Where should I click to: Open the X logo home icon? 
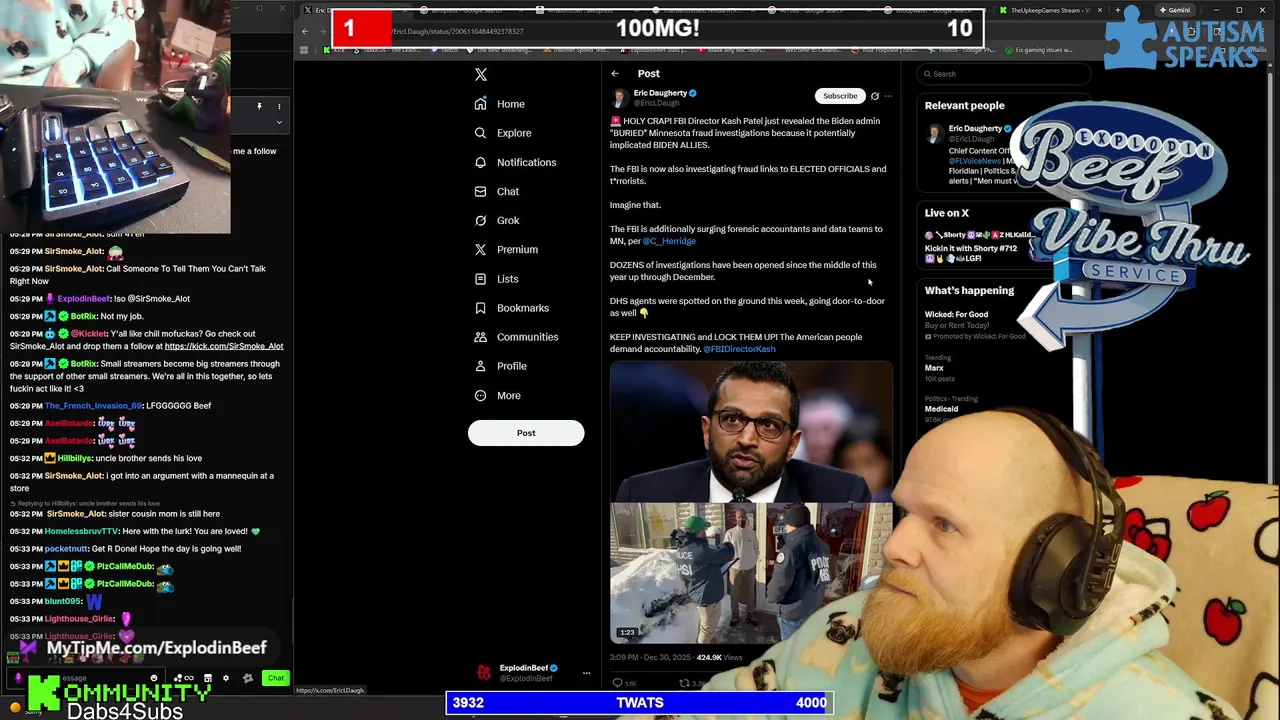pos(481,75)
